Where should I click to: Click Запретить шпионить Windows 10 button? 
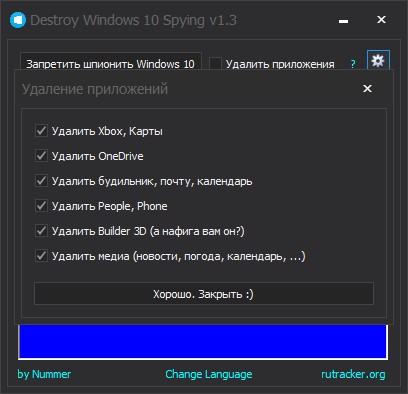111,61
